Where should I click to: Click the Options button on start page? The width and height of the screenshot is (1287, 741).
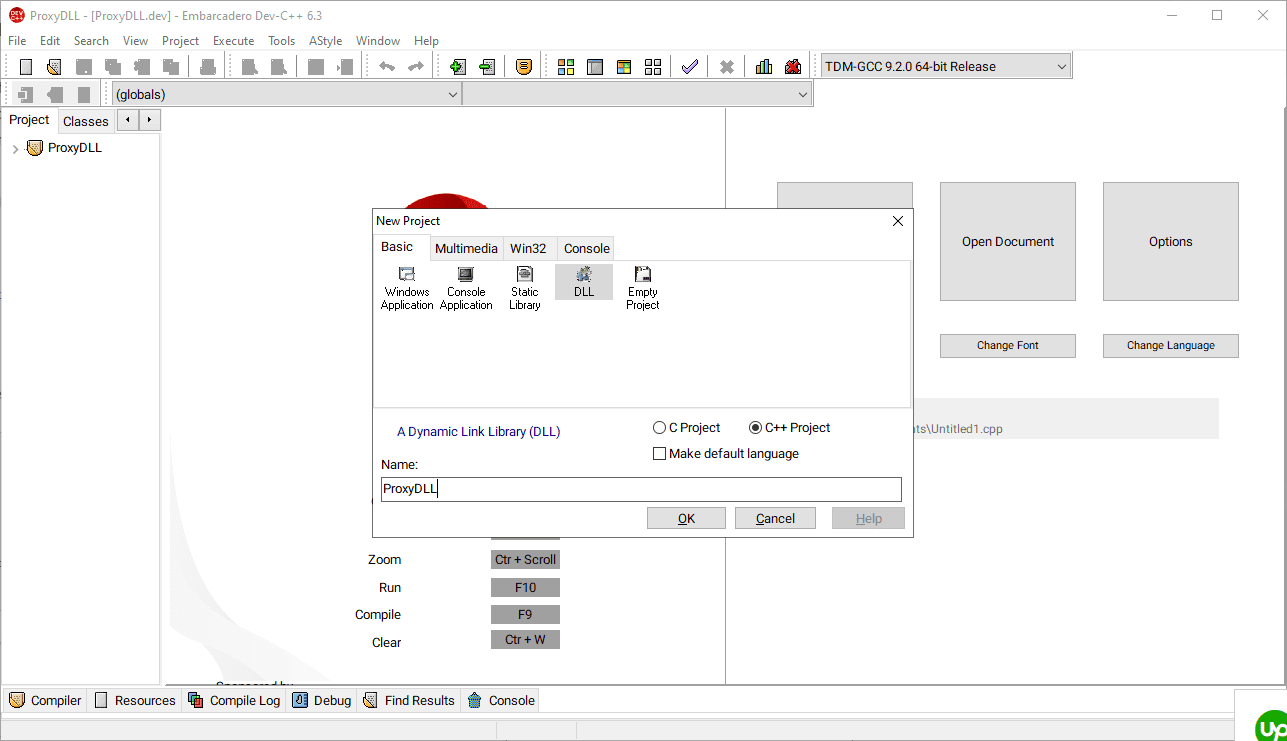pyautogui.click(x=1171, y=242)
